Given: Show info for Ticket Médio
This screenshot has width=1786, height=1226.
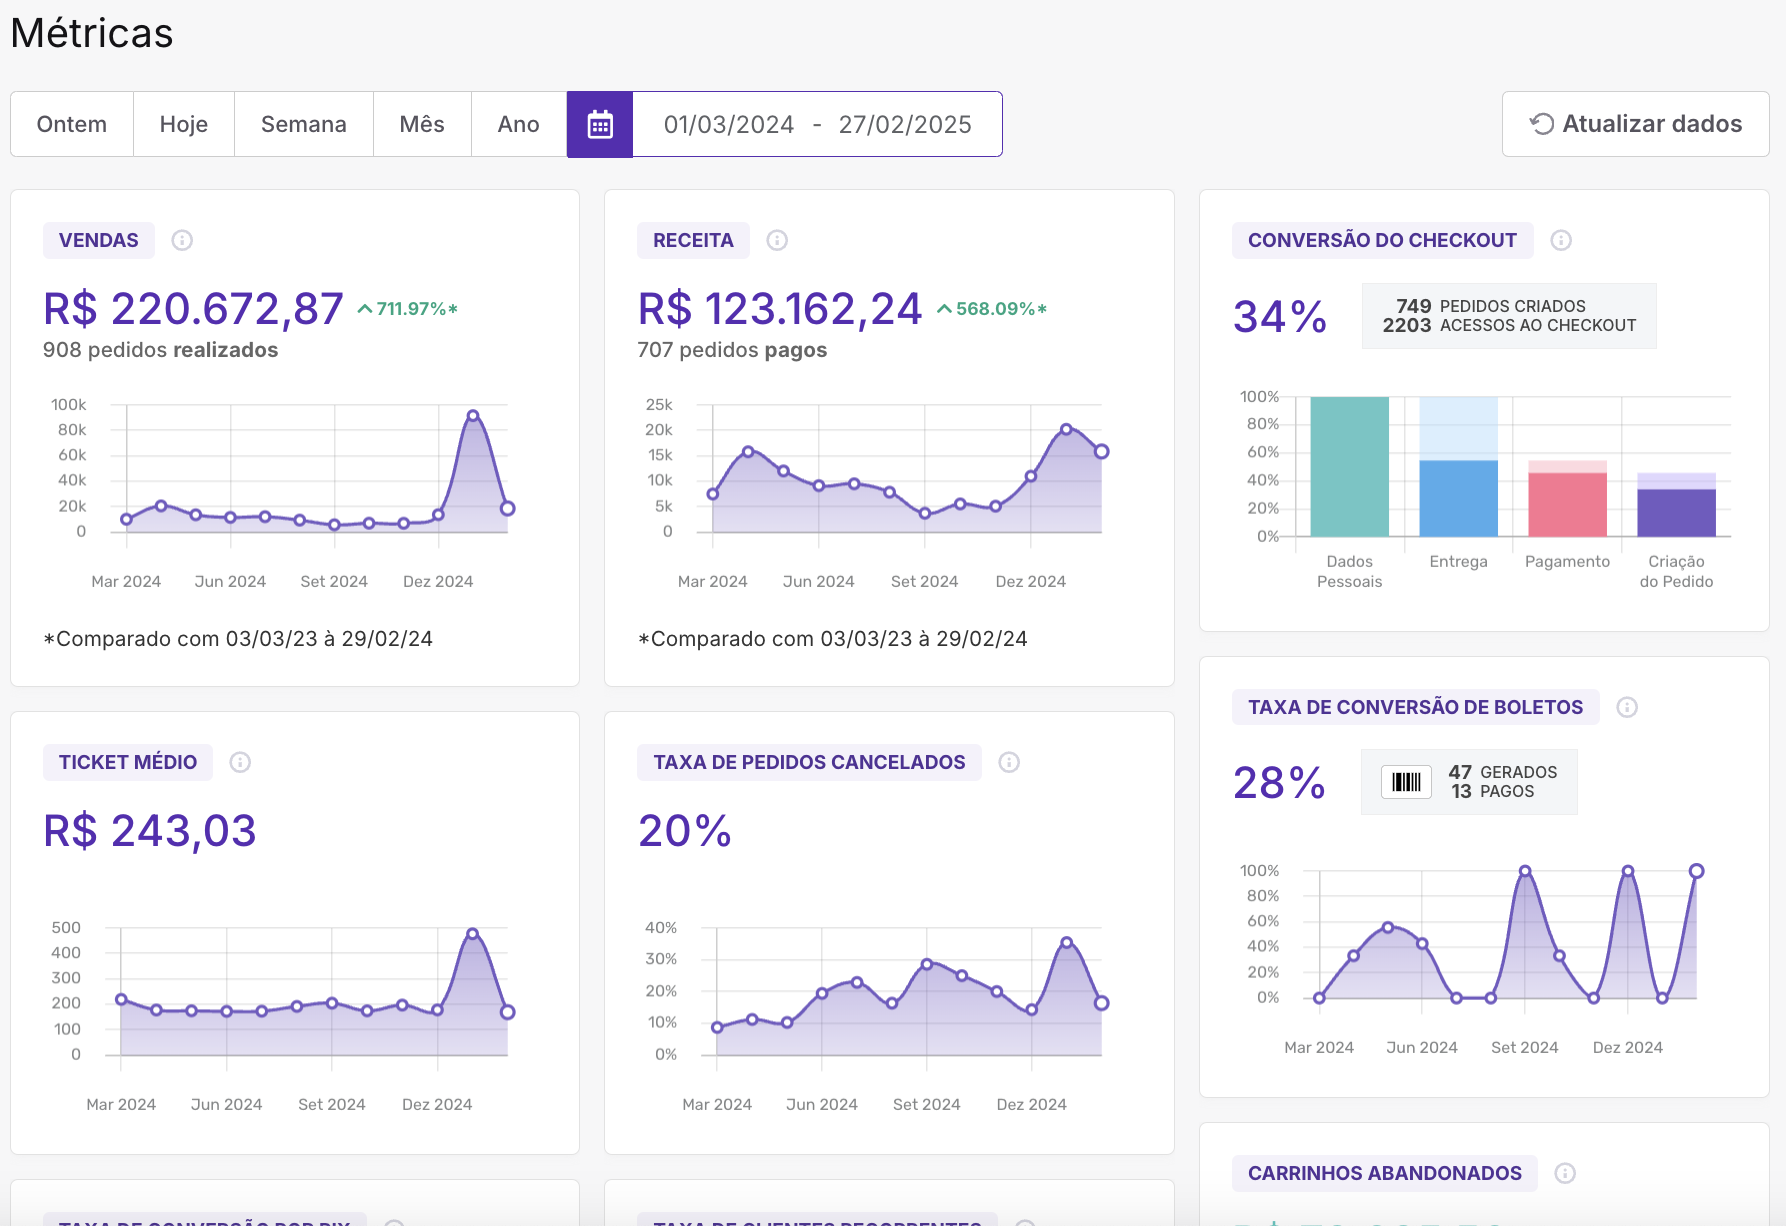Looking at the screenshot, I should coord(240,762).
